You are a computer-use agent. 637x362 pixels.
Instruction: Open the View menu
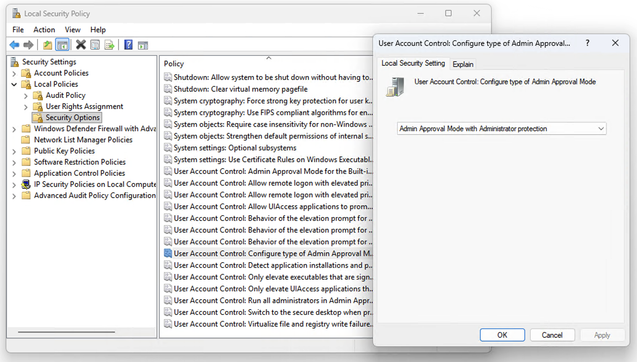[x=72, y=30]
